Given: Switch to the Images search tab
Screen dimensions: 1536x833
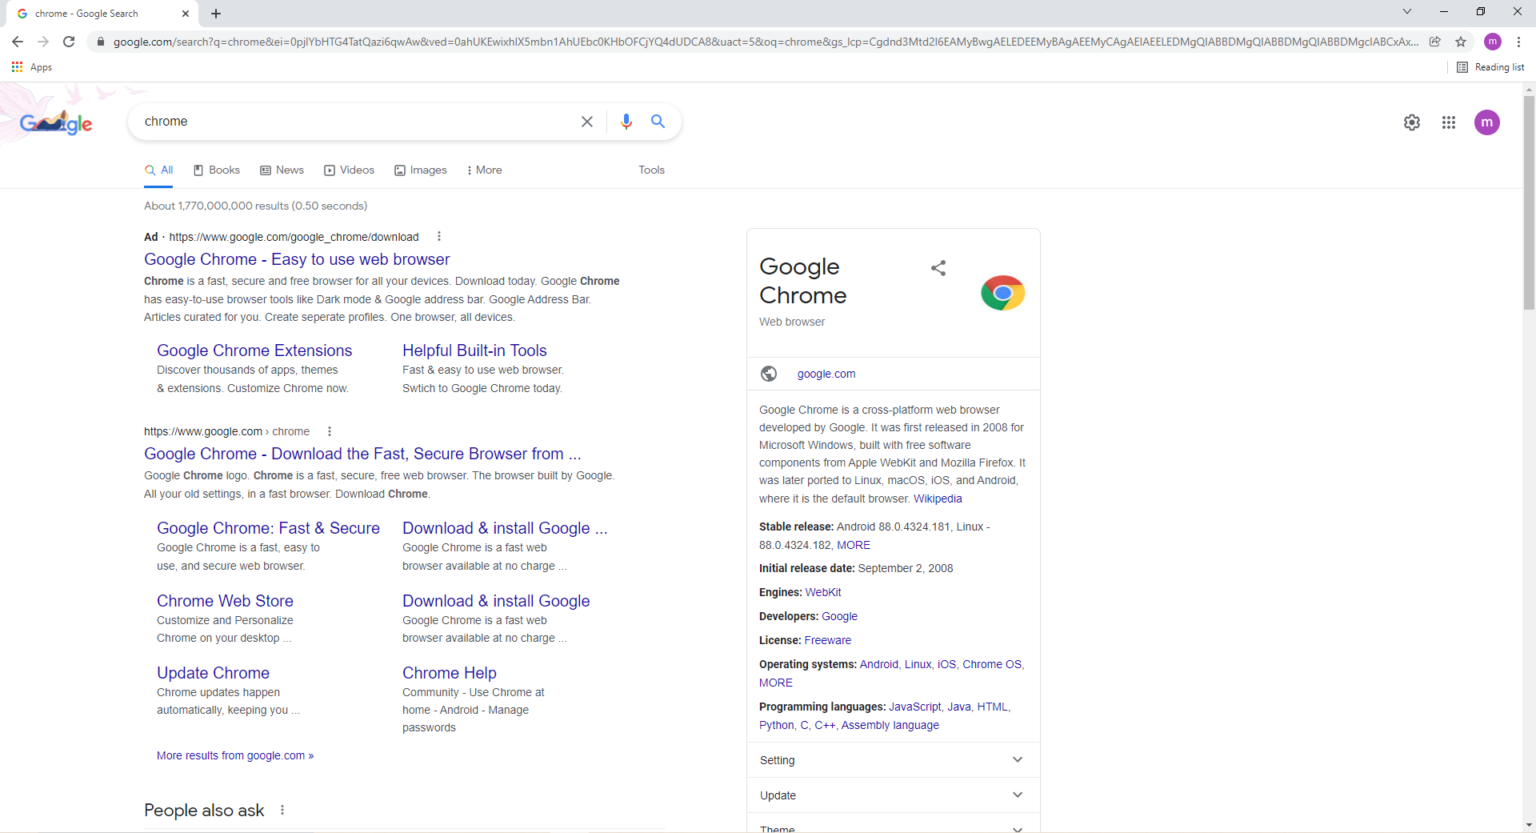Looking at the screenshot, I should click(420, 170).
